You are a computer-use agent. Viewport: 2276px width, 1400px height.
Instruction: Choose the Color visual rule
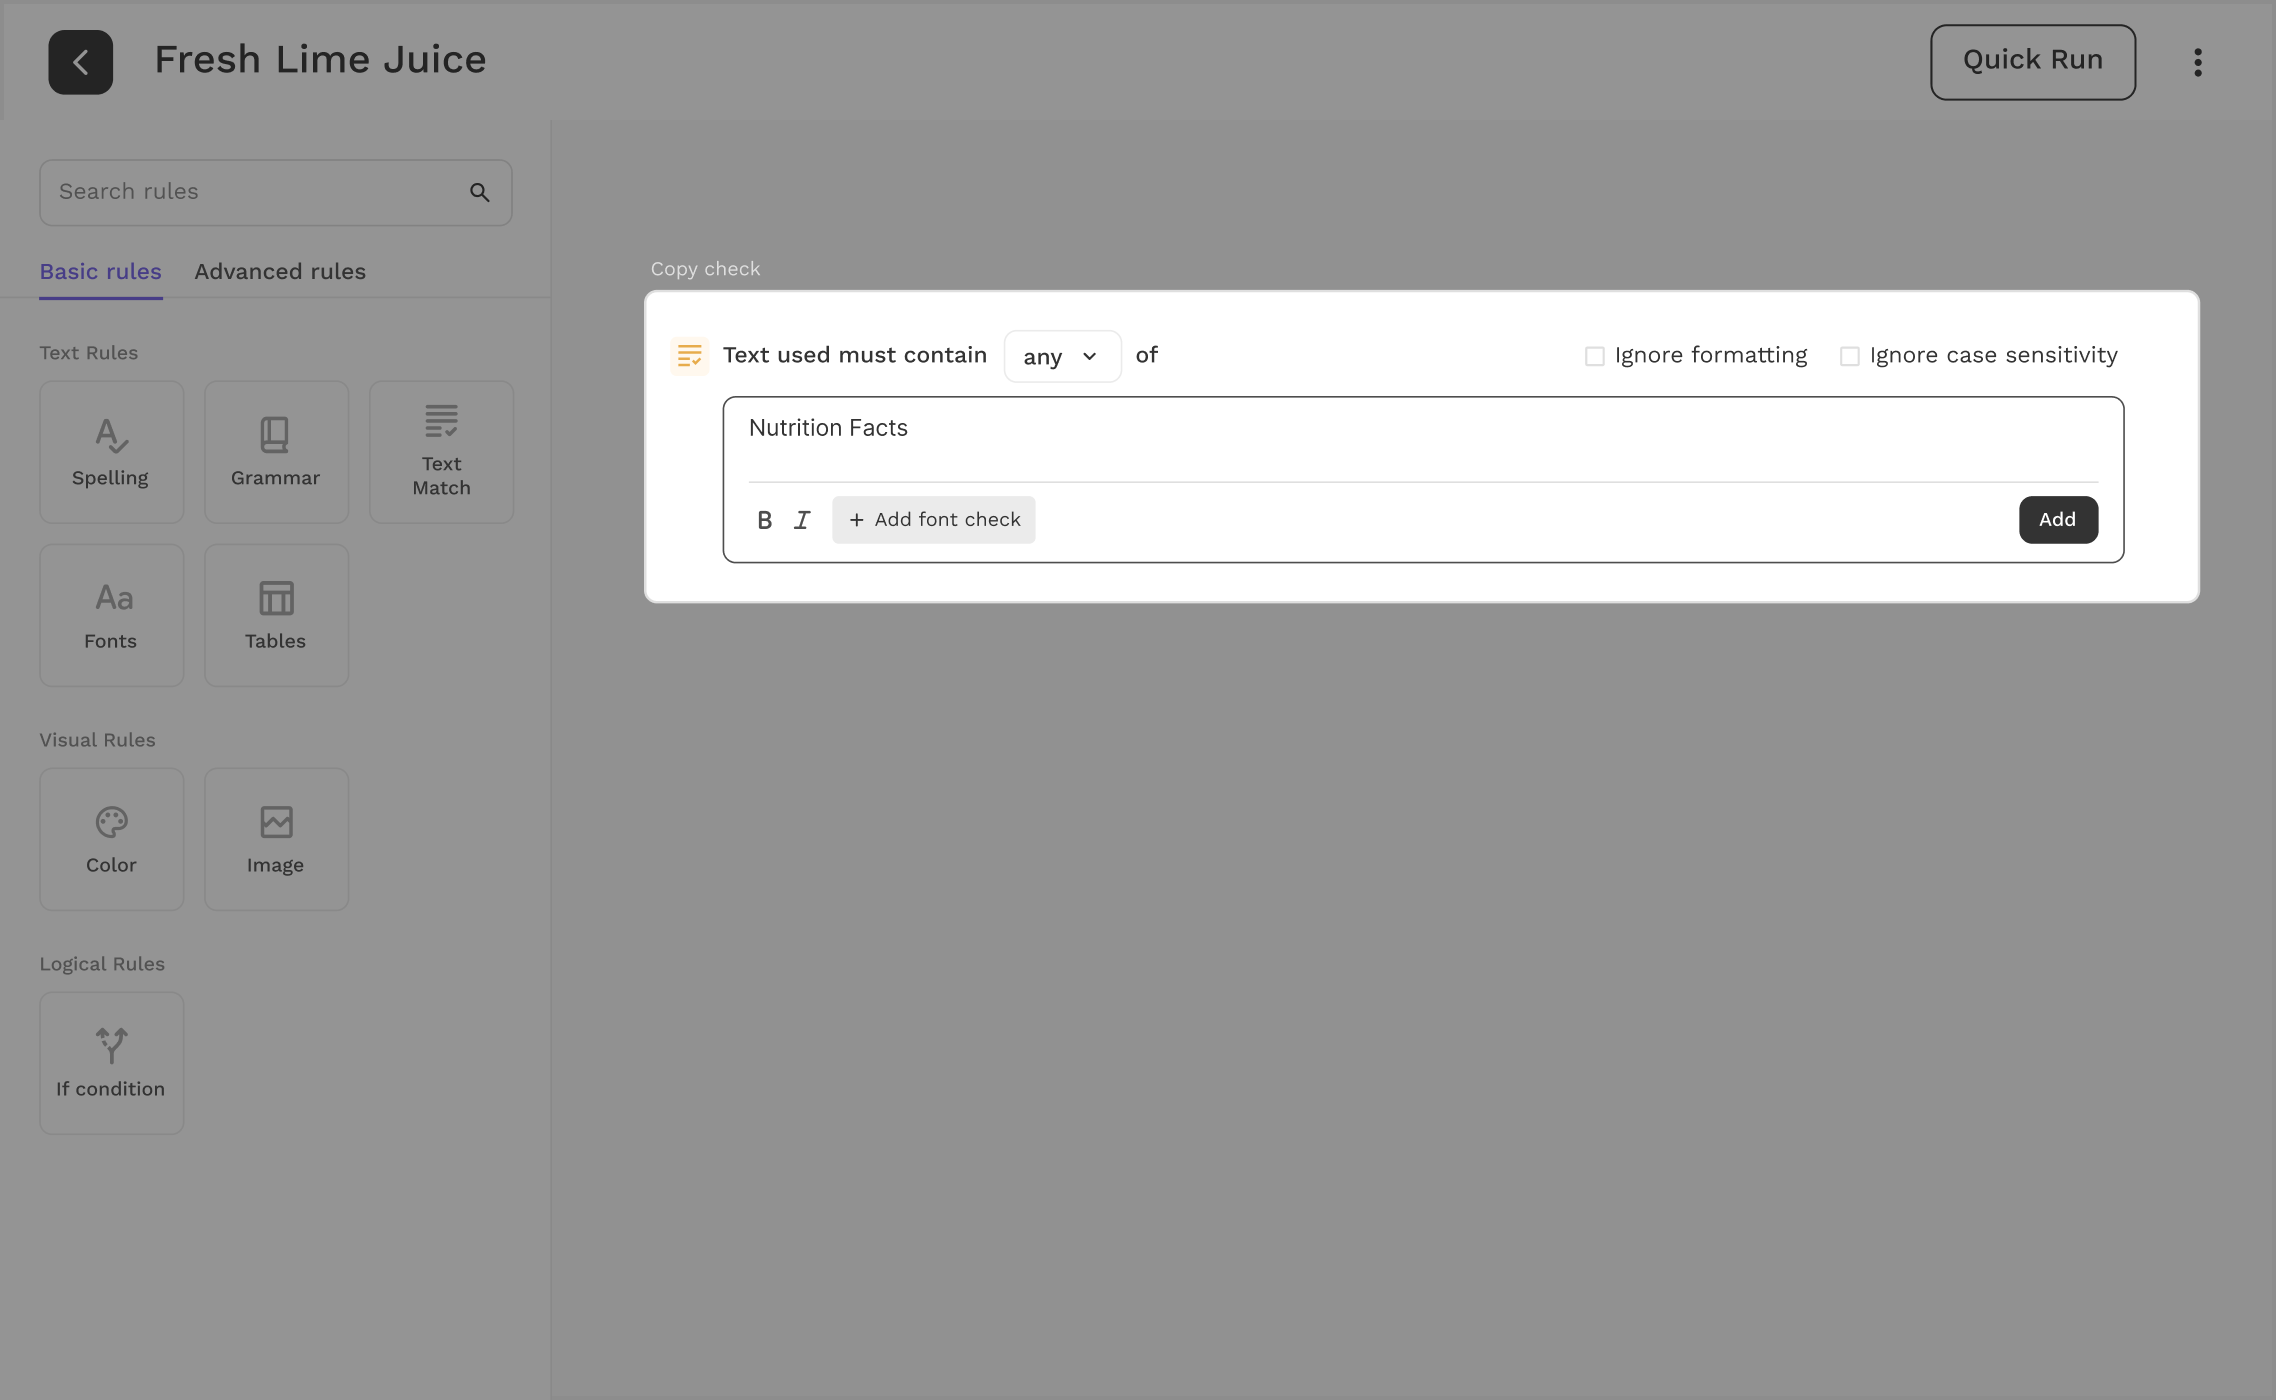click(111, 838)
